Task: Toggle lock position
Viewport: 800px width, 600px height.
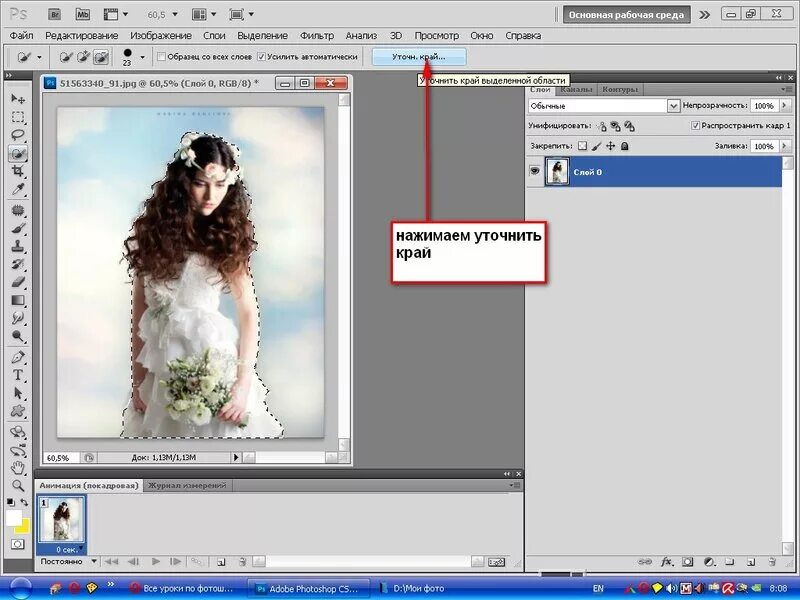Action: click(x=610, y=146)
